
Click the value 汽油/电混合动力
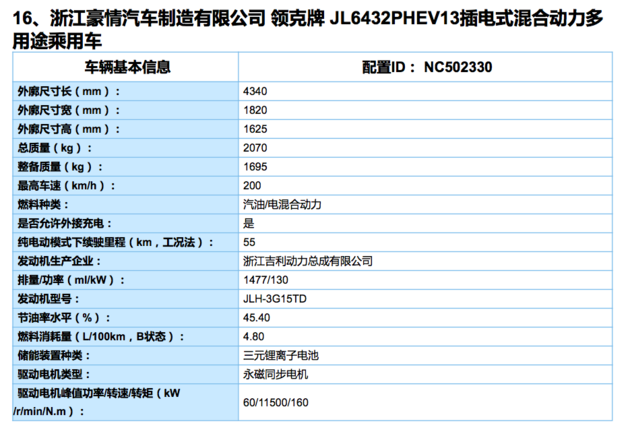282,205
